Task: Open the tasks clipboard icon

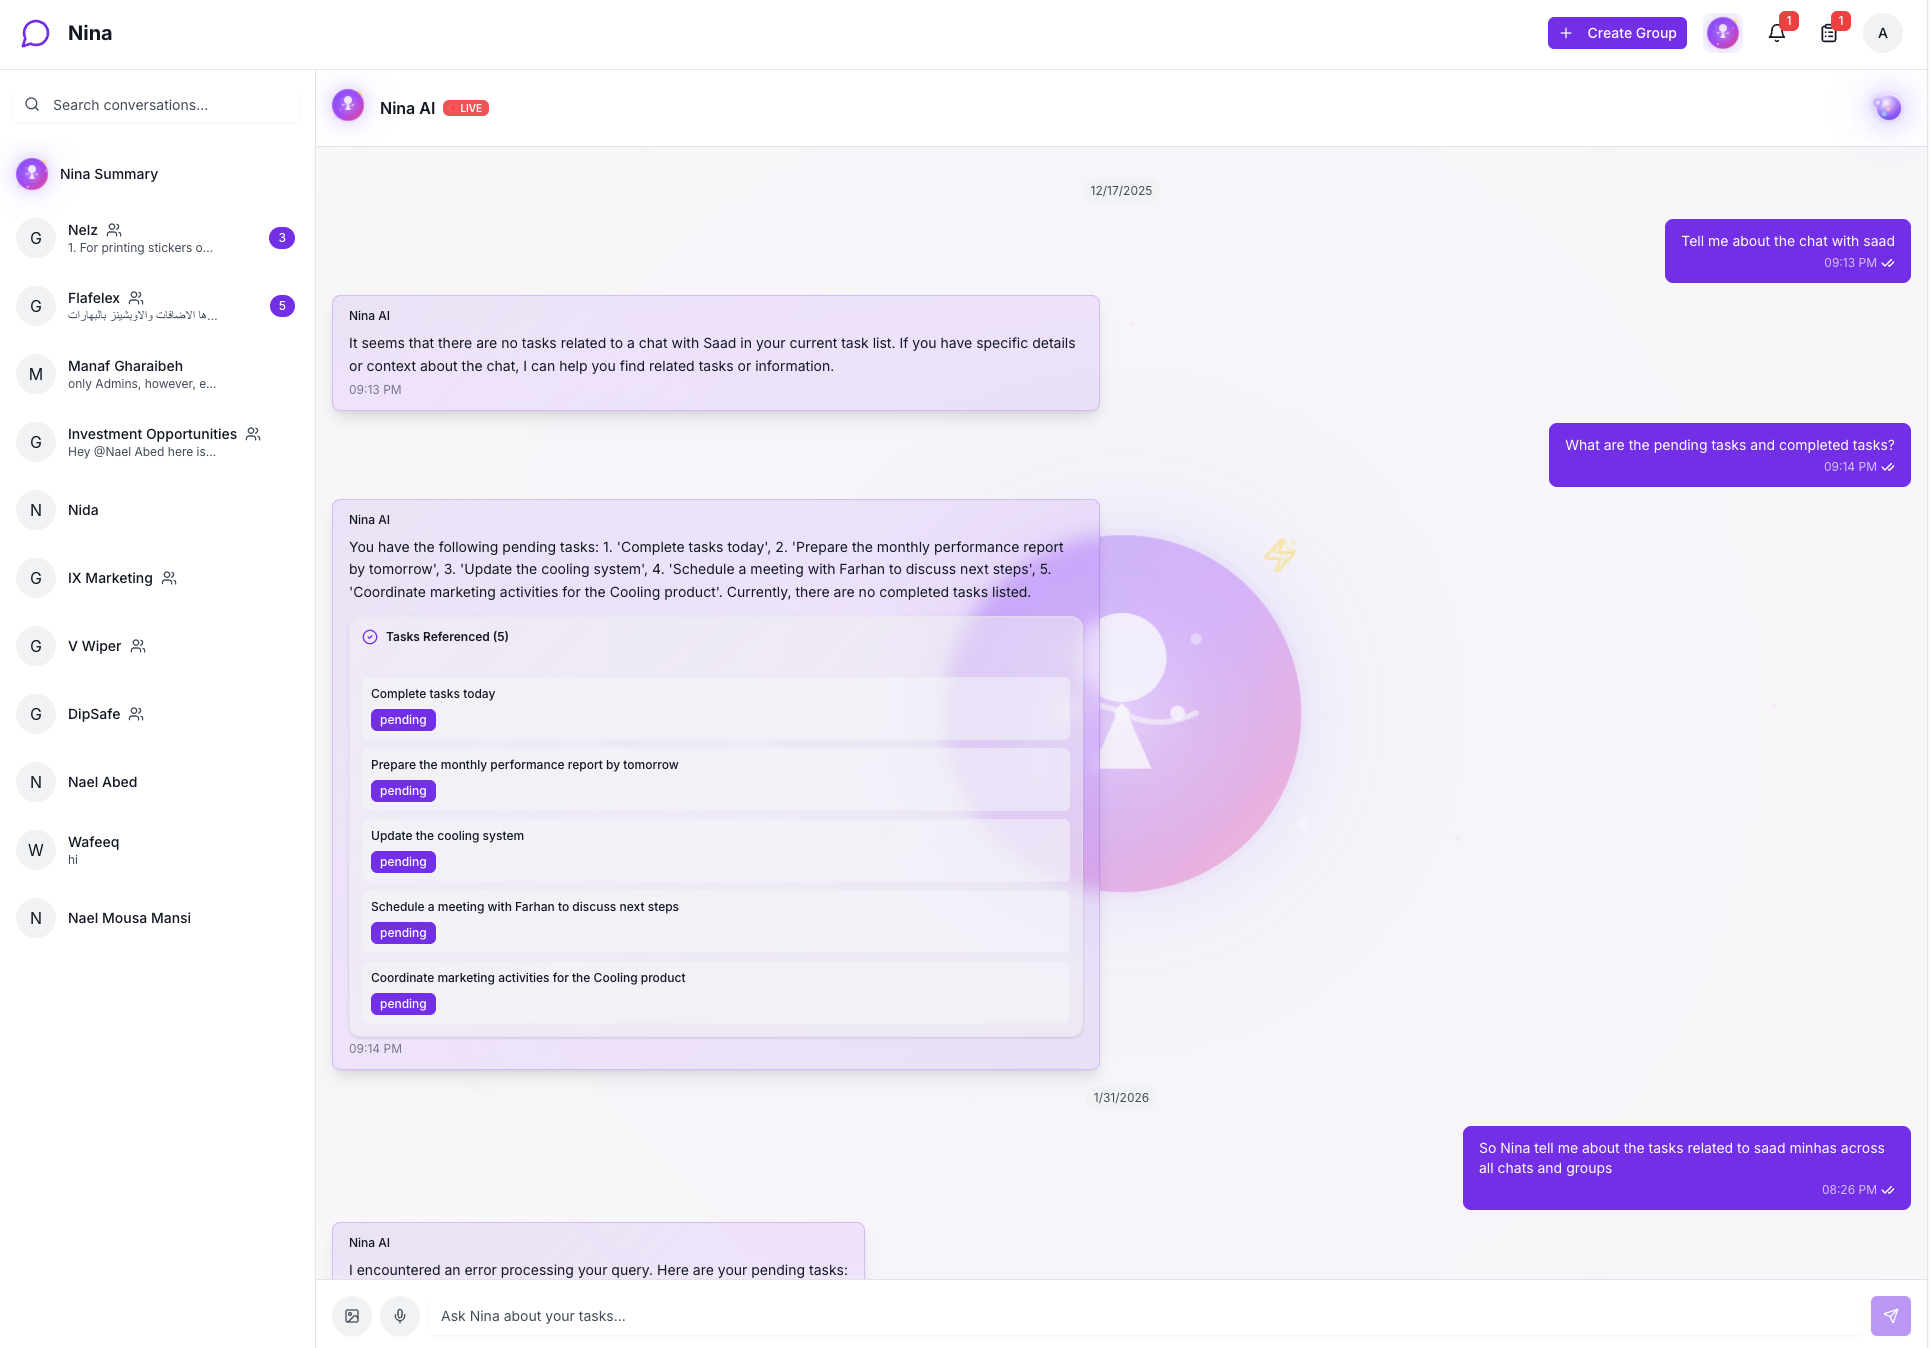Action: point(1830,32)
